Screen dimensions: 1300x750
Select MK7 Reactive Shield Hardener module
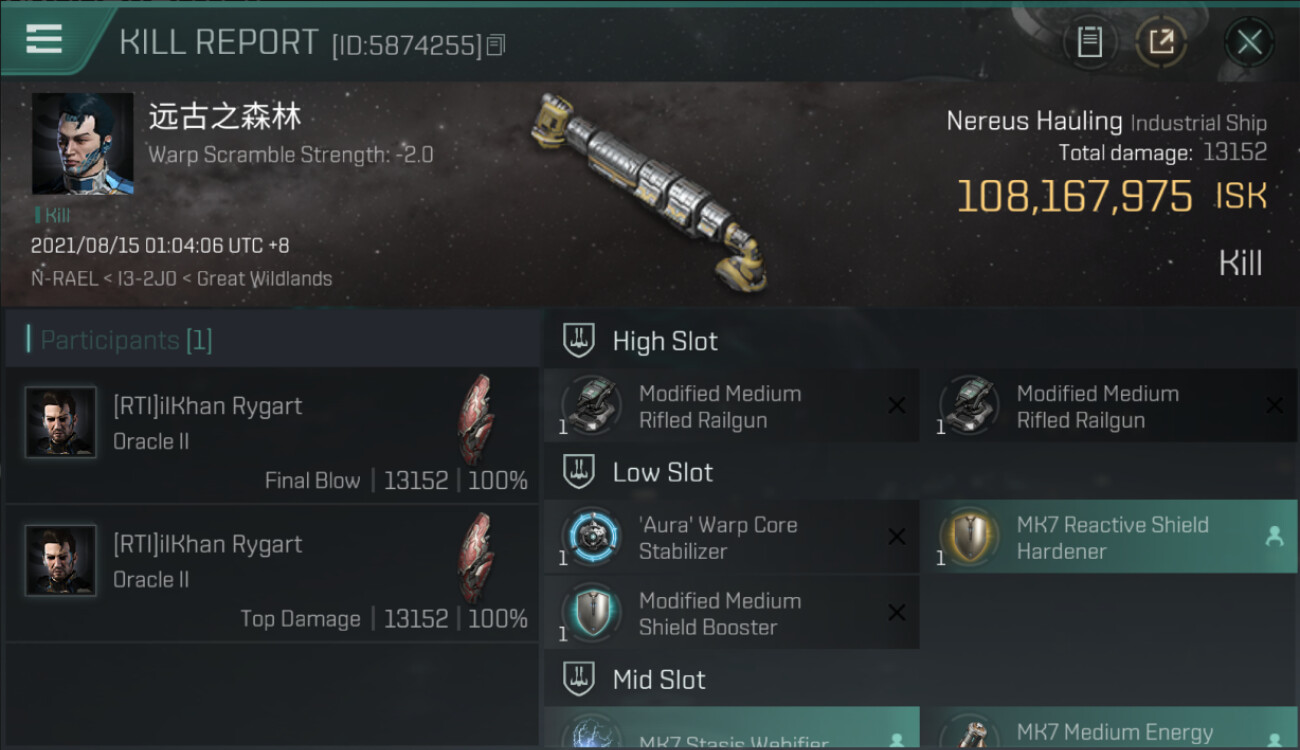[x=1110, y=537]
